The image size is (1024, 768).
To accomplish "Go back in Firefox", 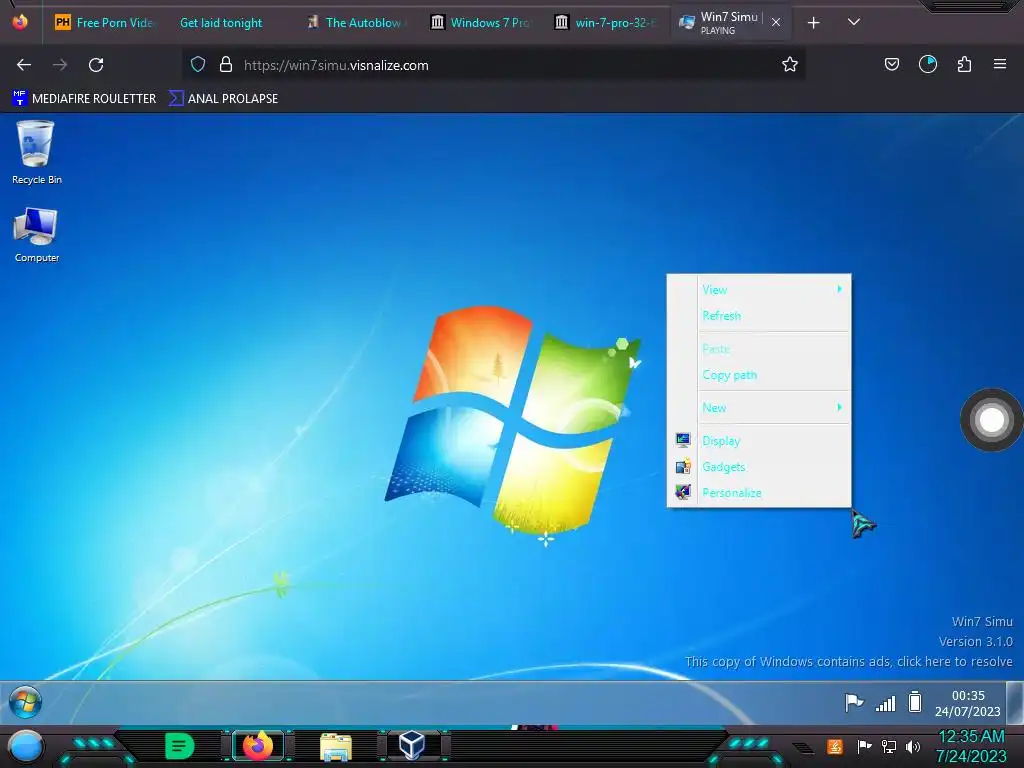I will (x=24, y=65).
